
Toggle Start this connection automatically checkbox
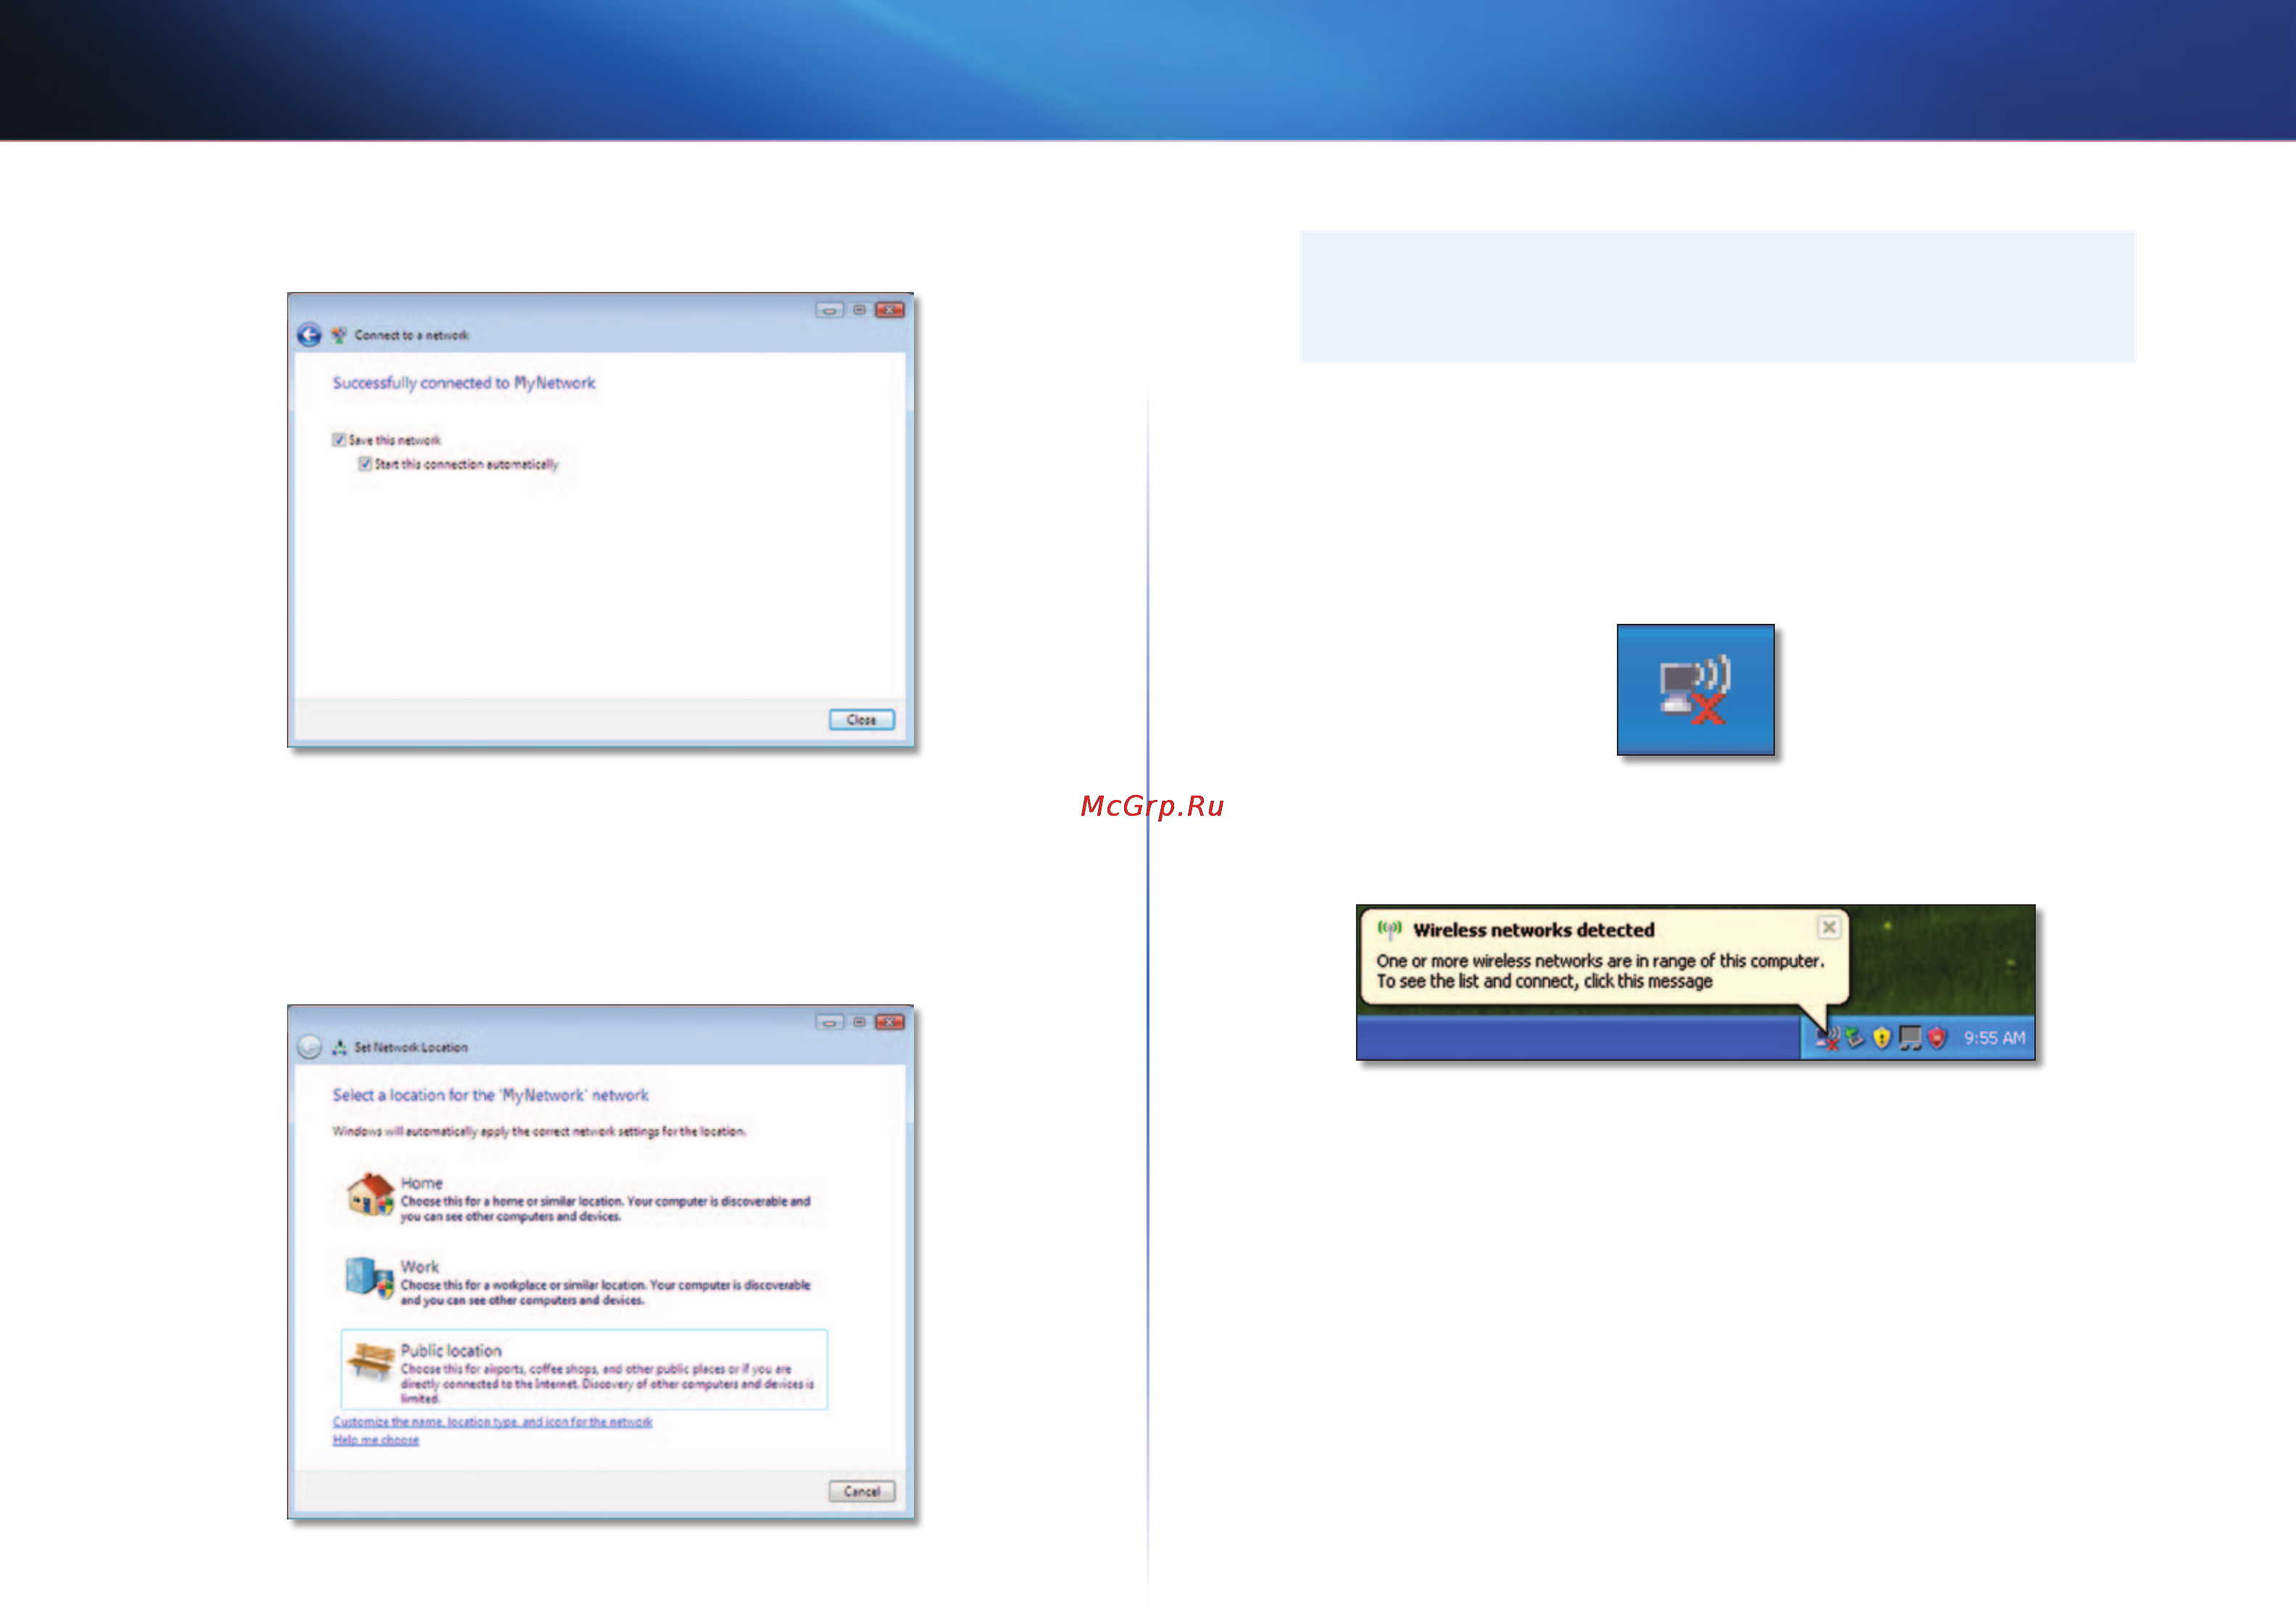click(x=365, y=464)
